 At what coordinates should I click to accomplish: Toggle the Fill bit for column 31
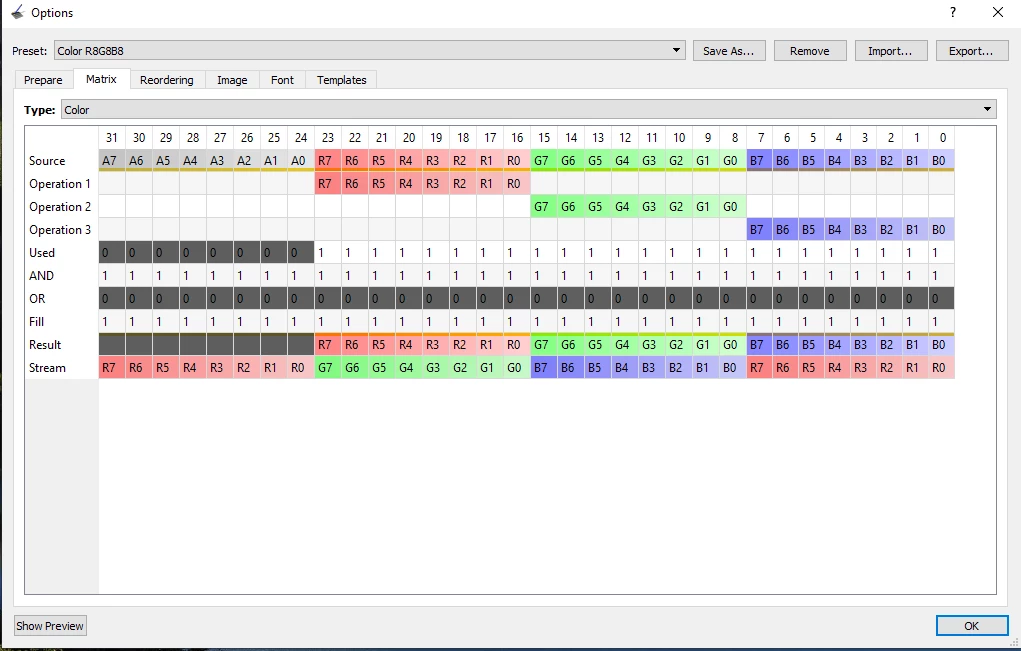tap(112, 322)
